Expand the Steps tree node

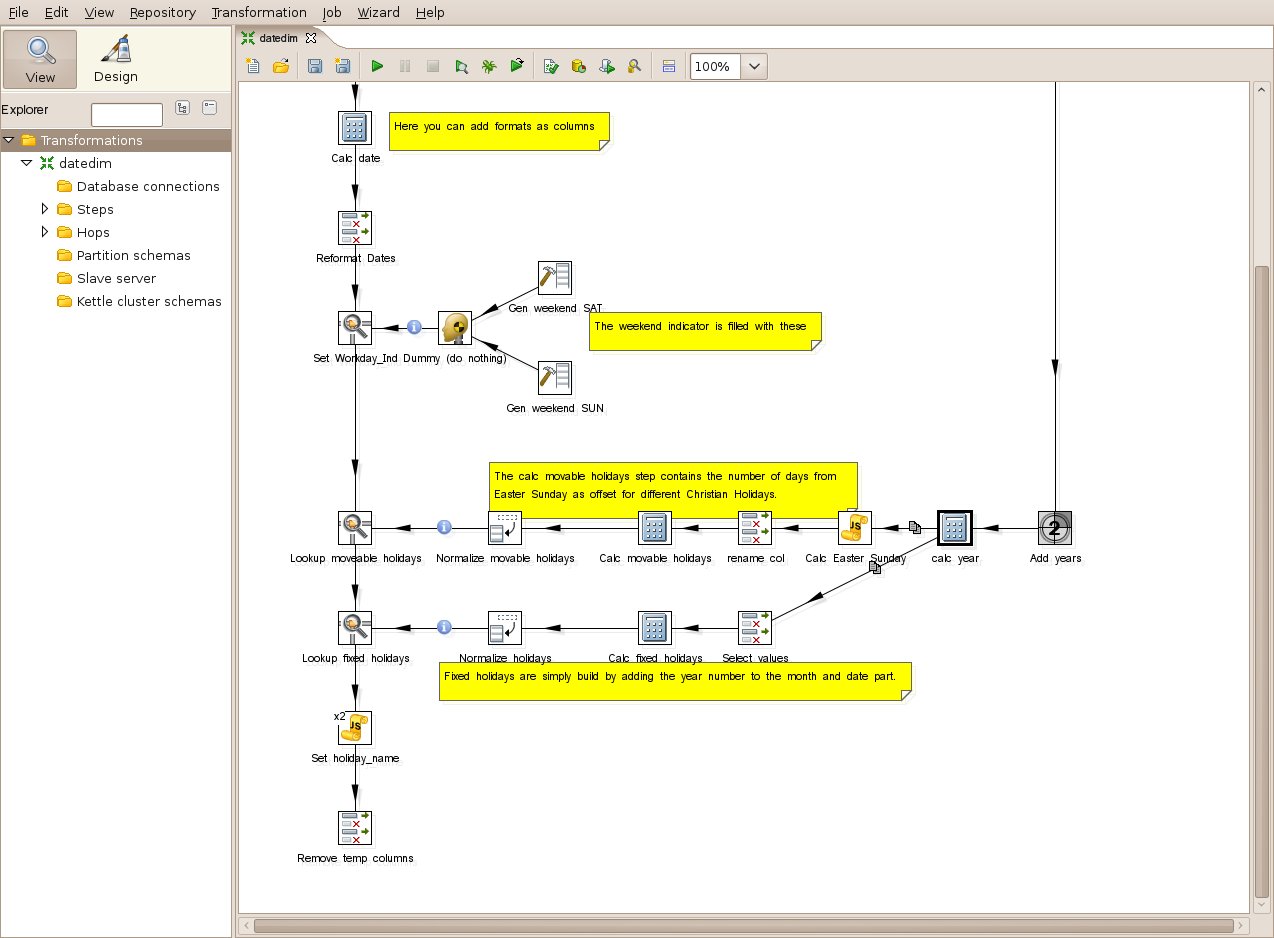[x=45, y=209]
